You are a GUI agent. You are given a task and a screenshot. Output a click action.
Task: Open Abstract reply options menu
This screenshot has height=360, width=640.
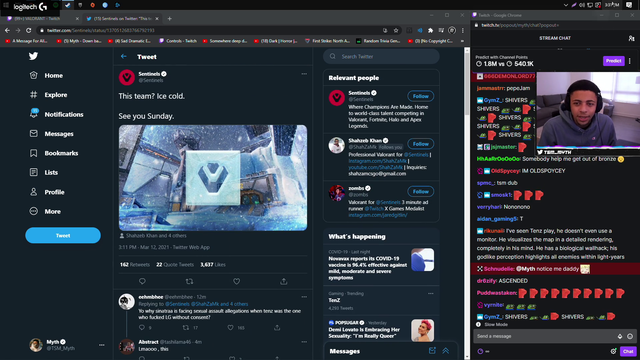304,342
